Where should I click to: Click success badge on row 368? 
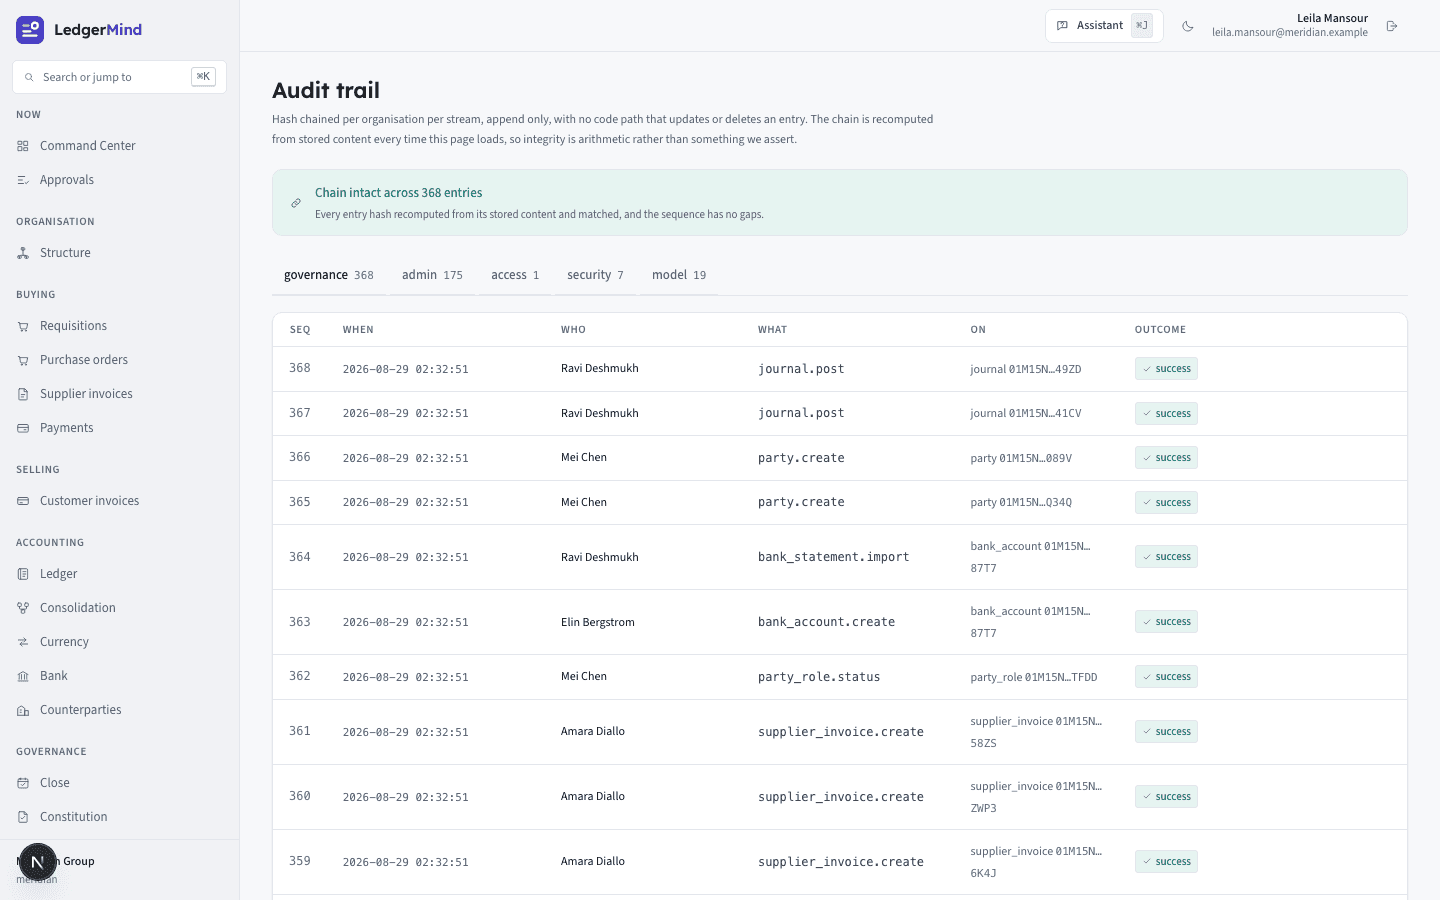coord(1166,369)
